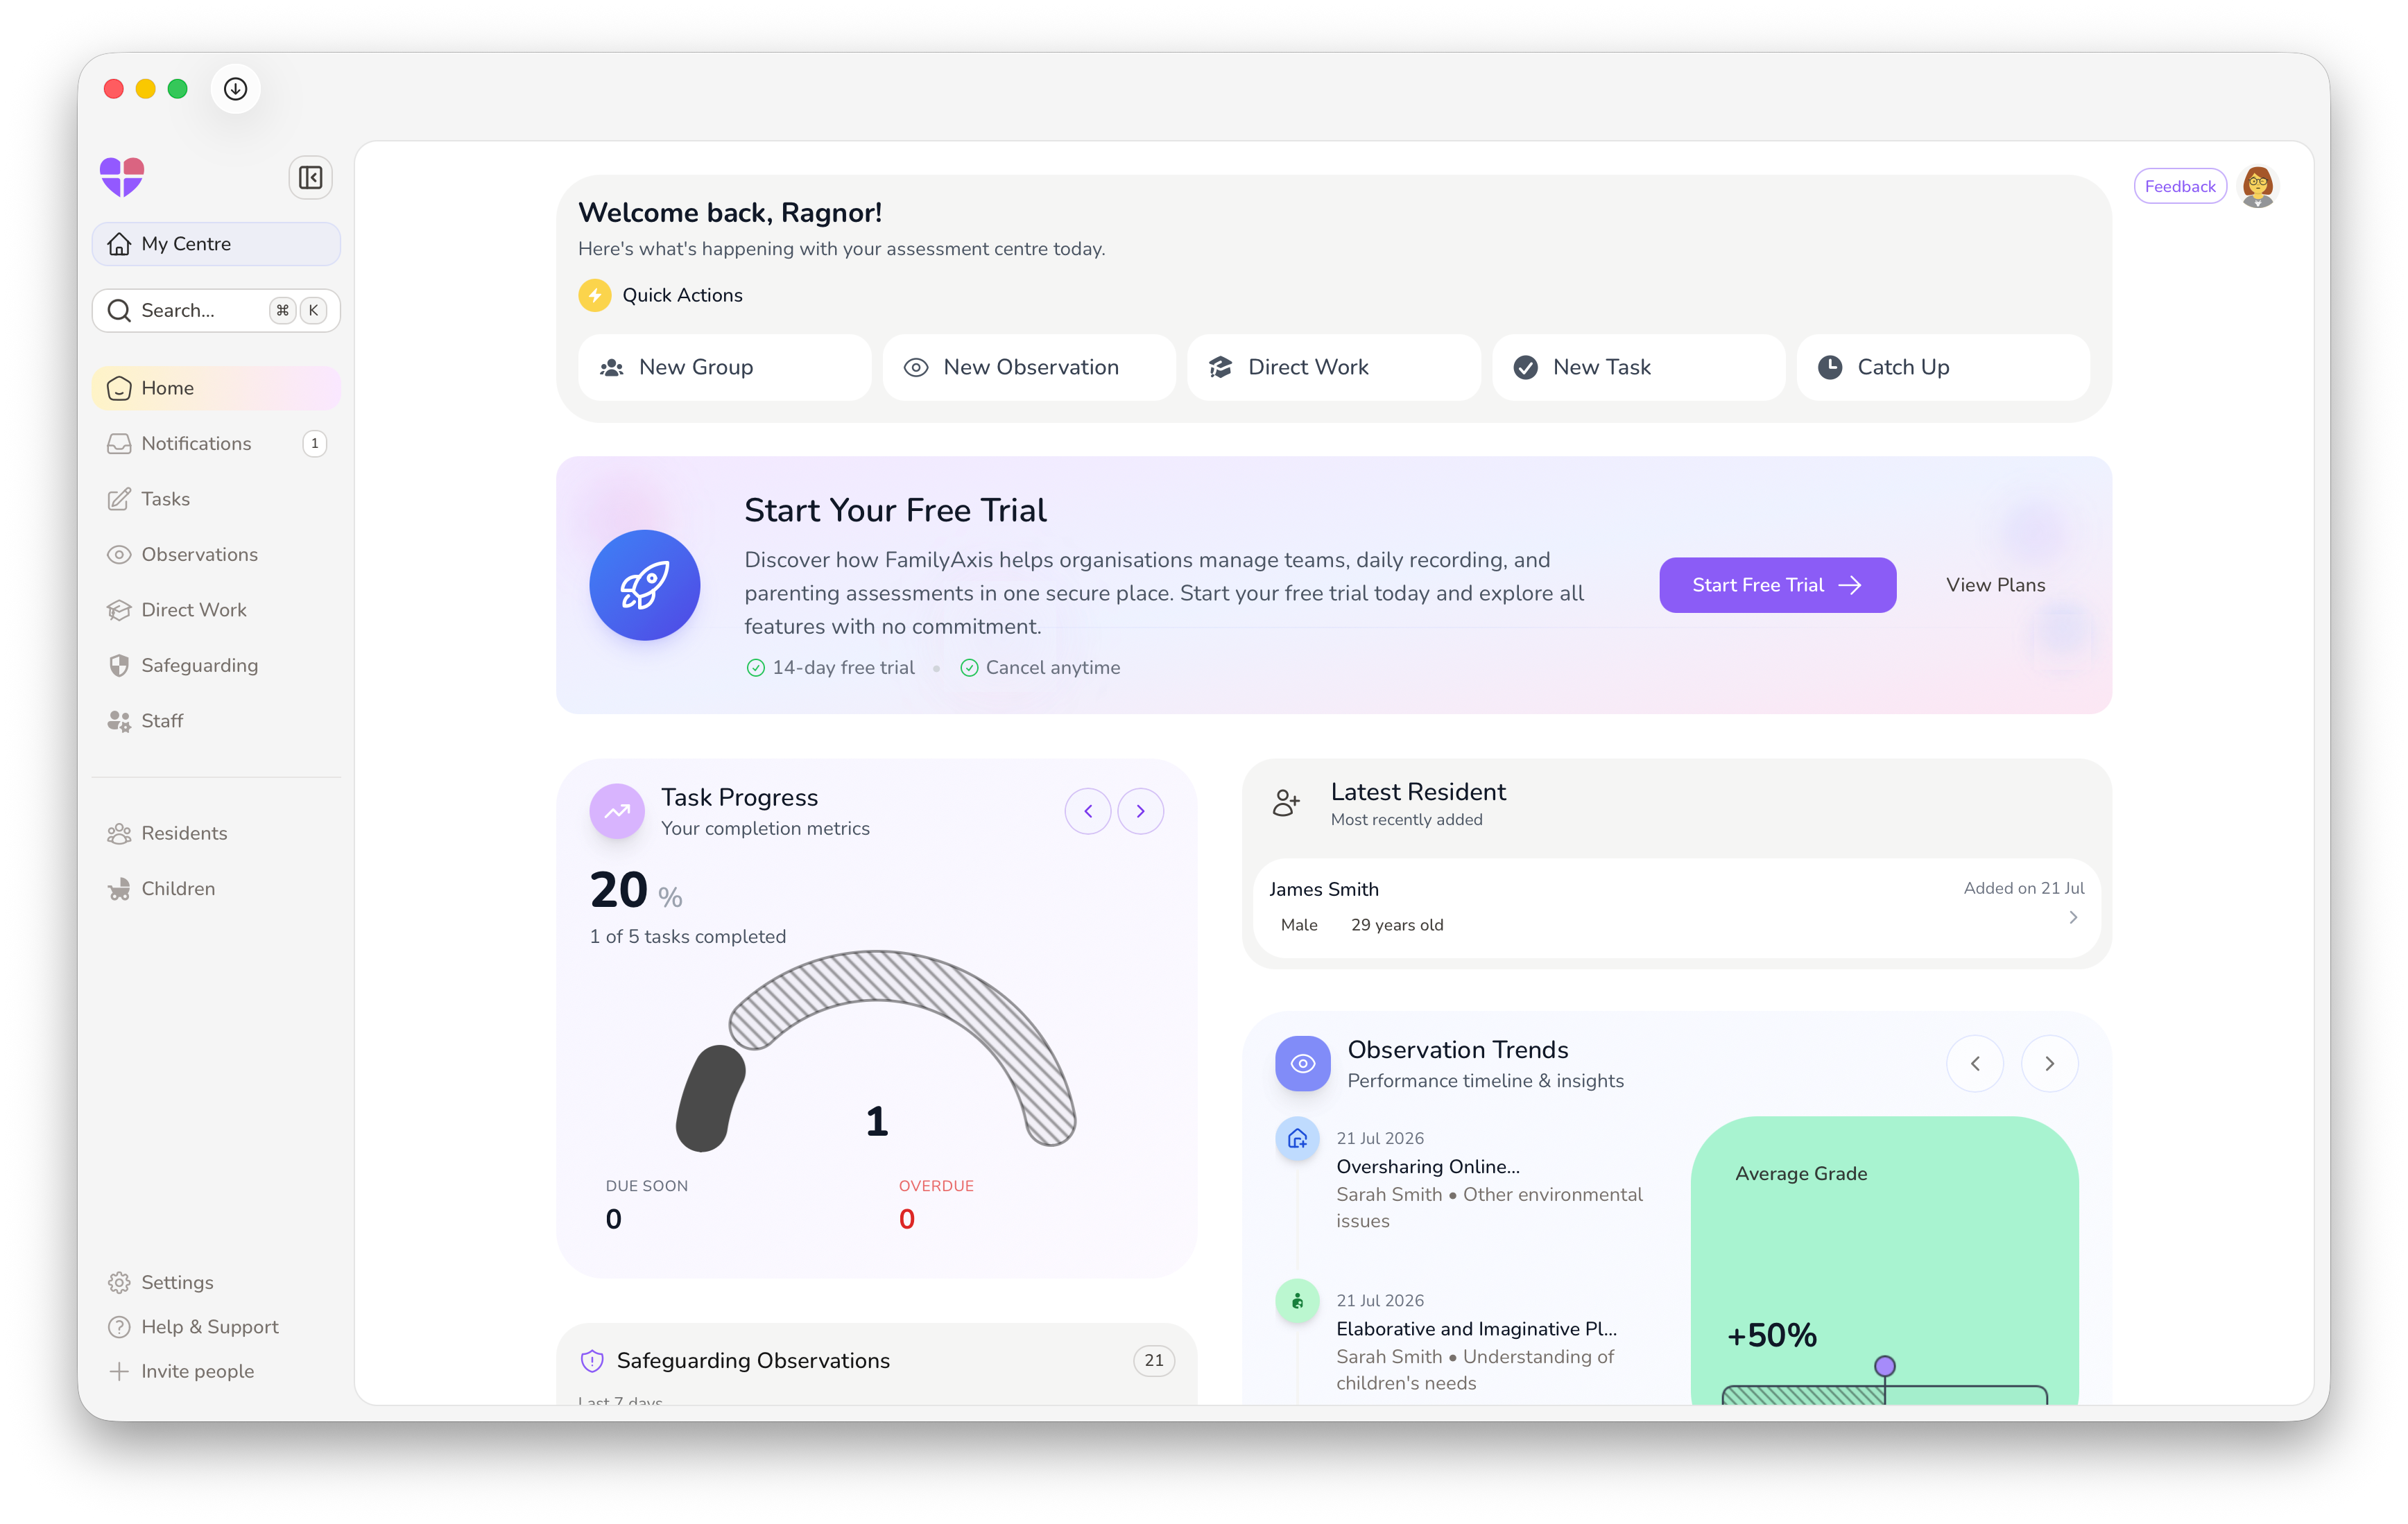The image size is (2408, 1524).
Task: Open Observations section in sidebar
Action: (216, 555)
